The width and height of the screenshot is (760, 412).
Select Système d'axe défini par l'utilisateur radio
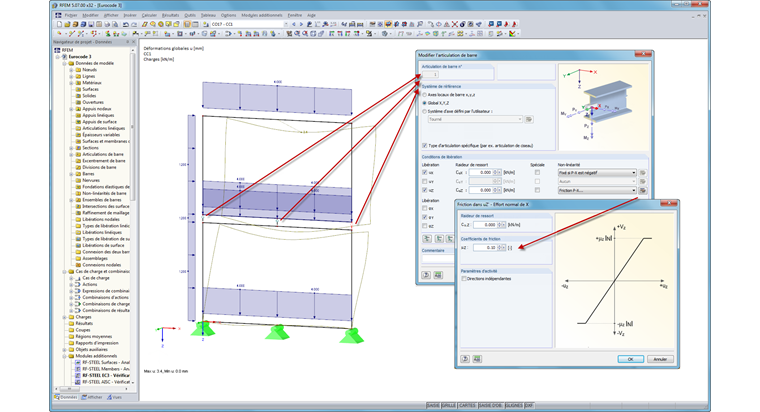coord(425,111)
